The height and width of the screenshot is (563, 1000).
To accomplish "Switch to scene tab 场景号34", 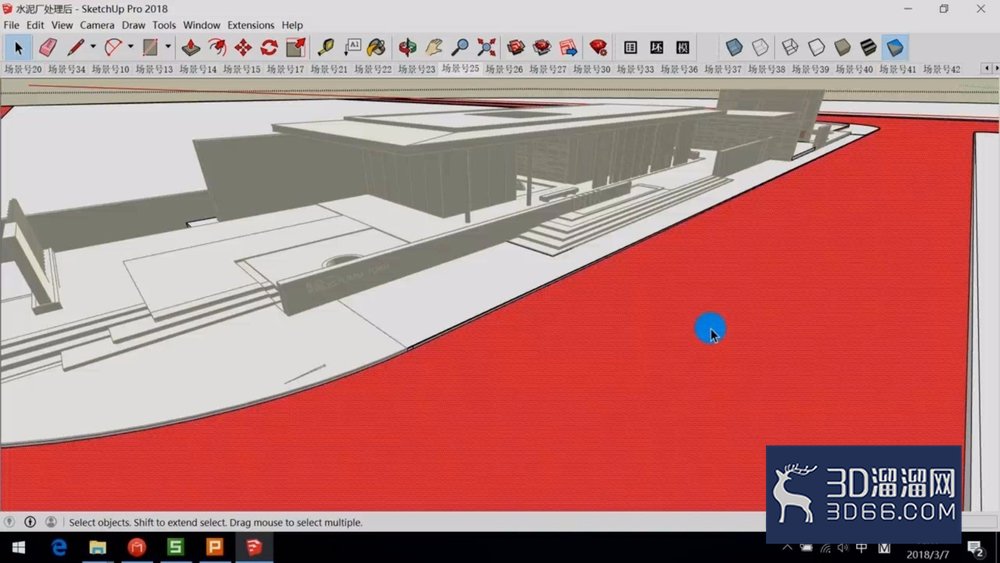I will pyautogui.click(x=67, y=69).
